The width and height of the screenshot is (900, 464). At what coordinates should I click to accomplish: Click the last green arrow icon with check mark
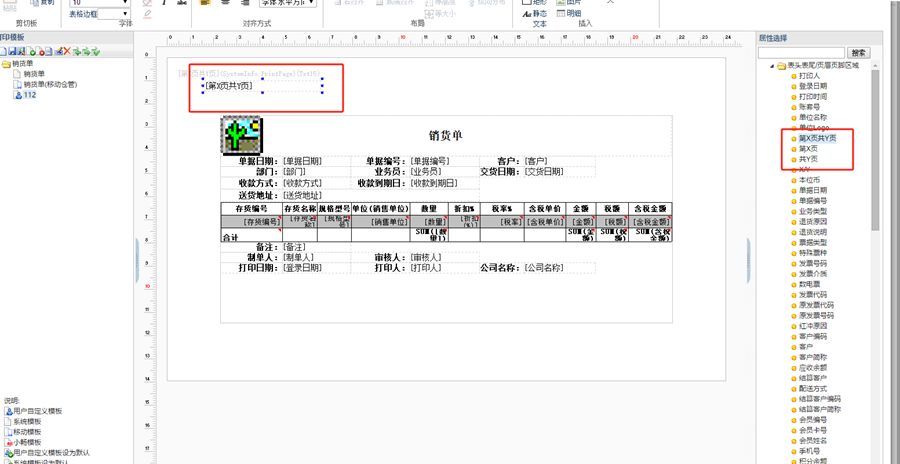tap(96, 52)
